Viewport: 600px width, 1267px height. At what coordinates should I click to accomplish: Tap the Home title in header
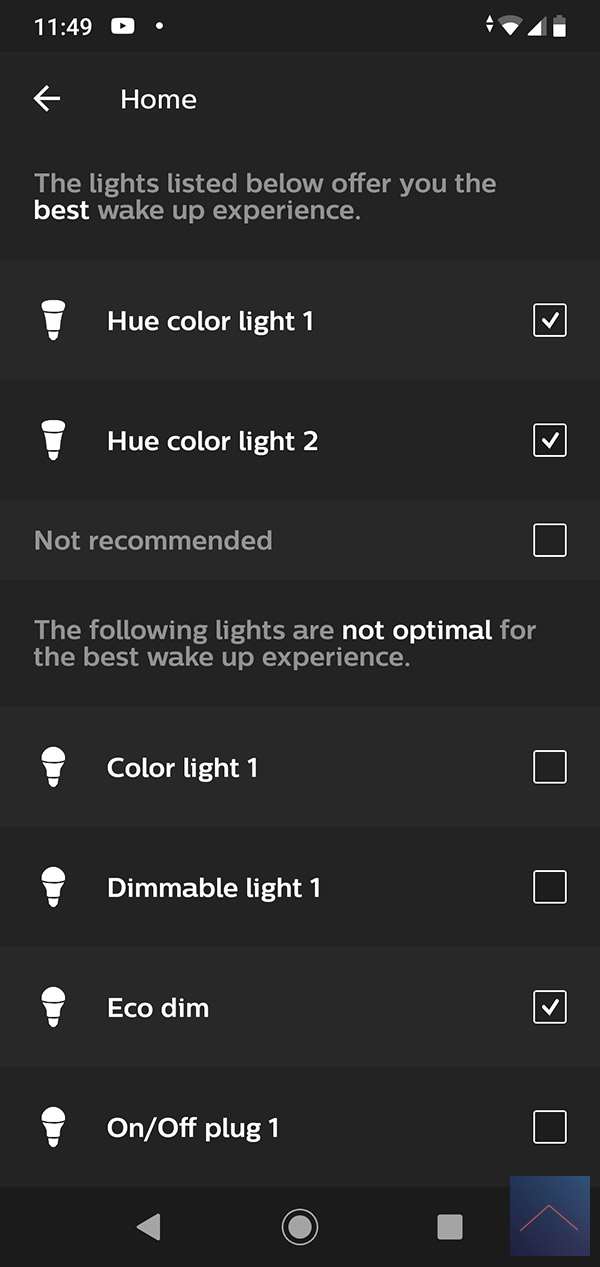tap(158, 99)
